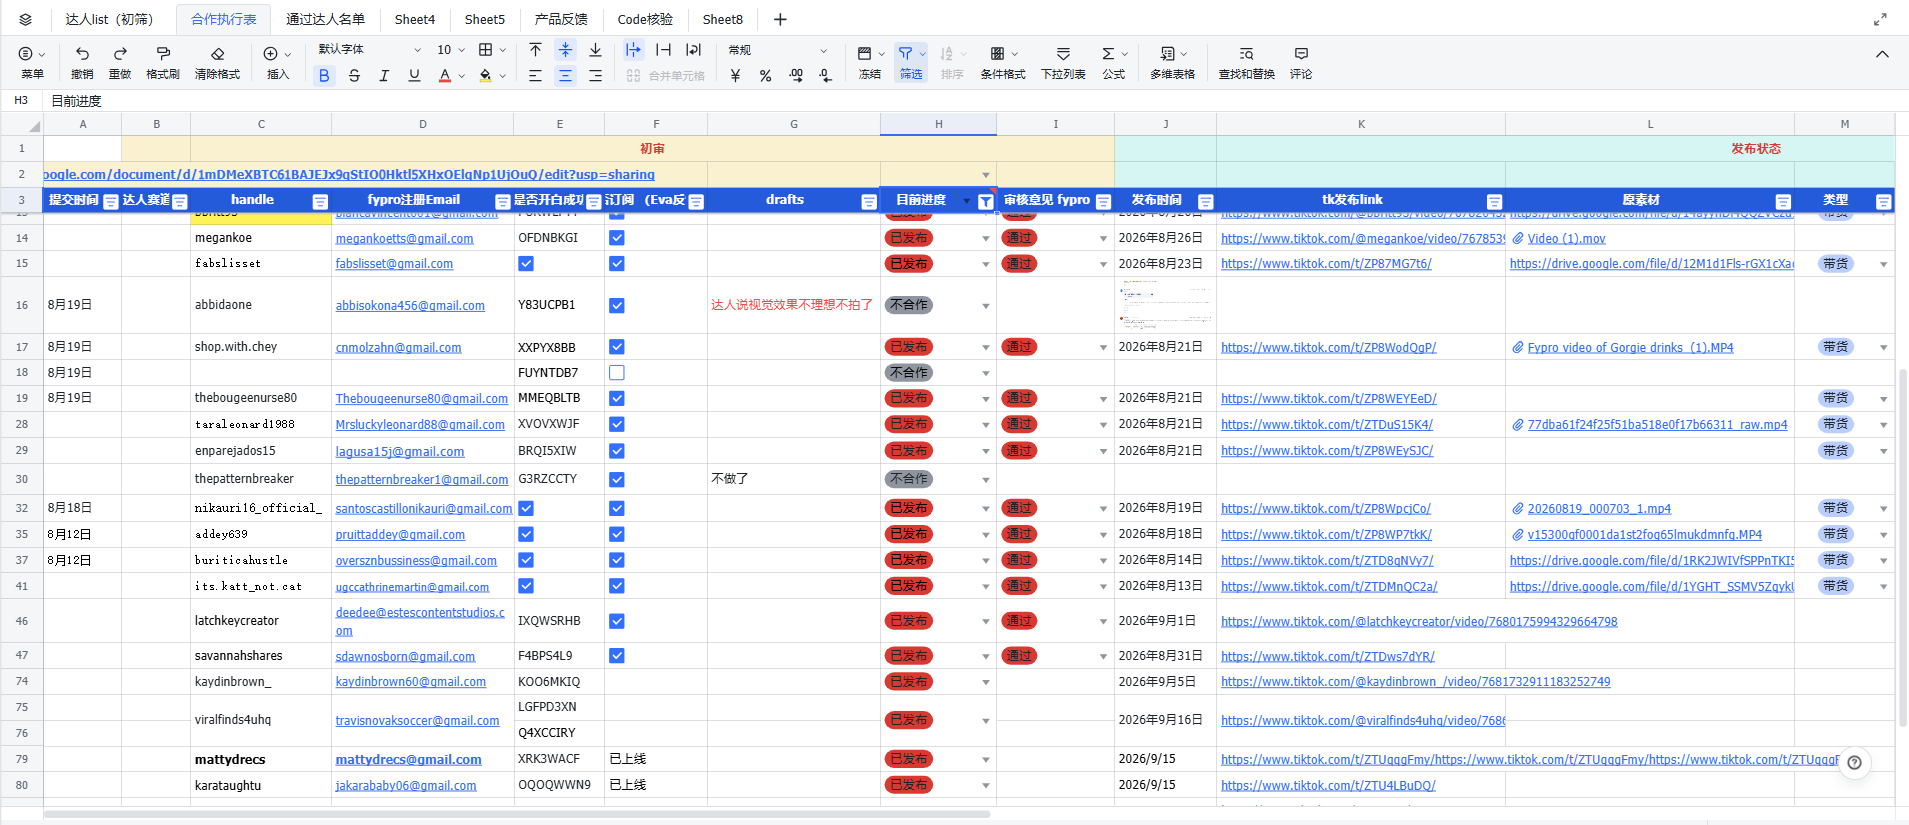This screenshot has height=825, width=1909.
Task: Open megankoetts@gmail.com email link
Action: pyautogui.click(x=405, y=239)
